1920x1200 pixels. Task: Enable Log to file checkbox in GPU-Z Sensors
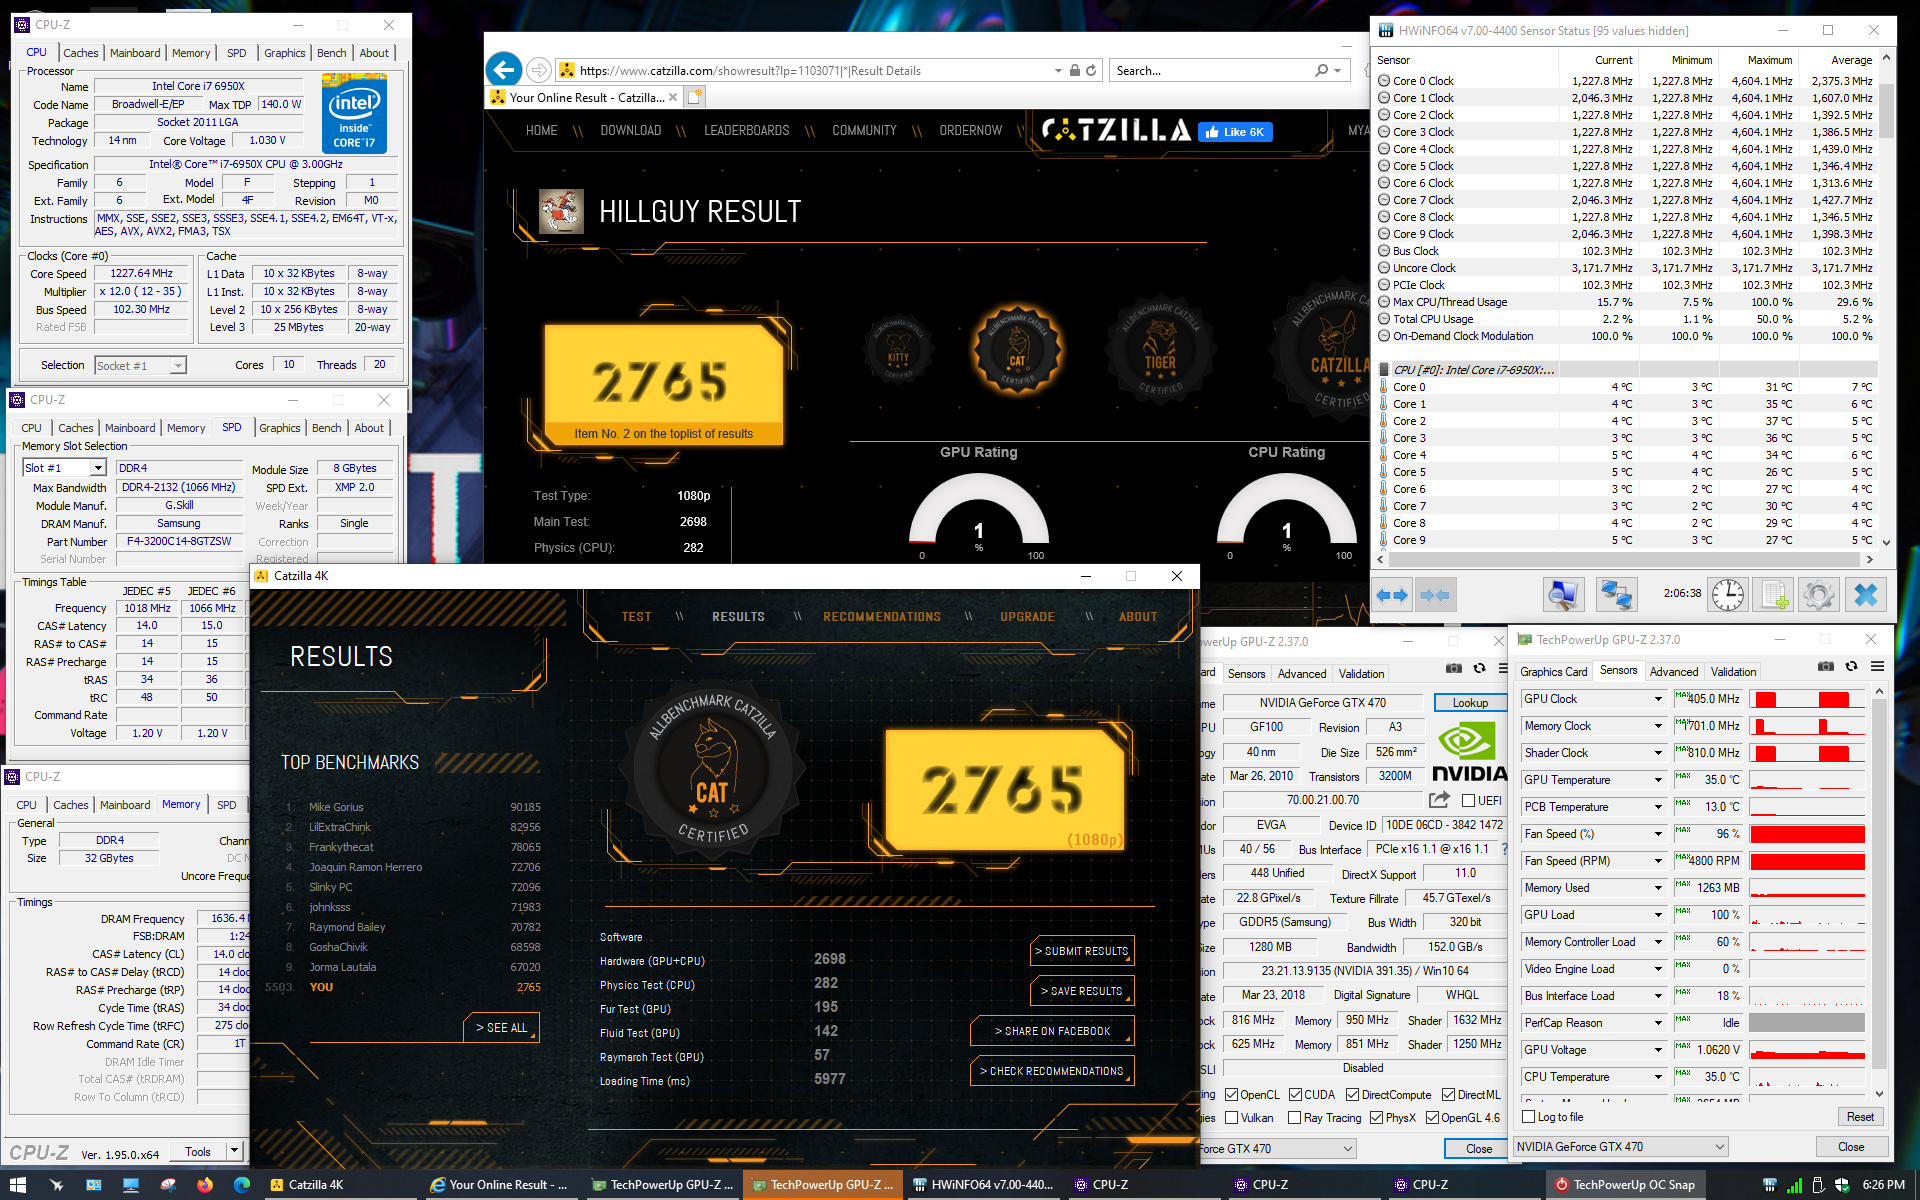click(x=1528, y=1117)
